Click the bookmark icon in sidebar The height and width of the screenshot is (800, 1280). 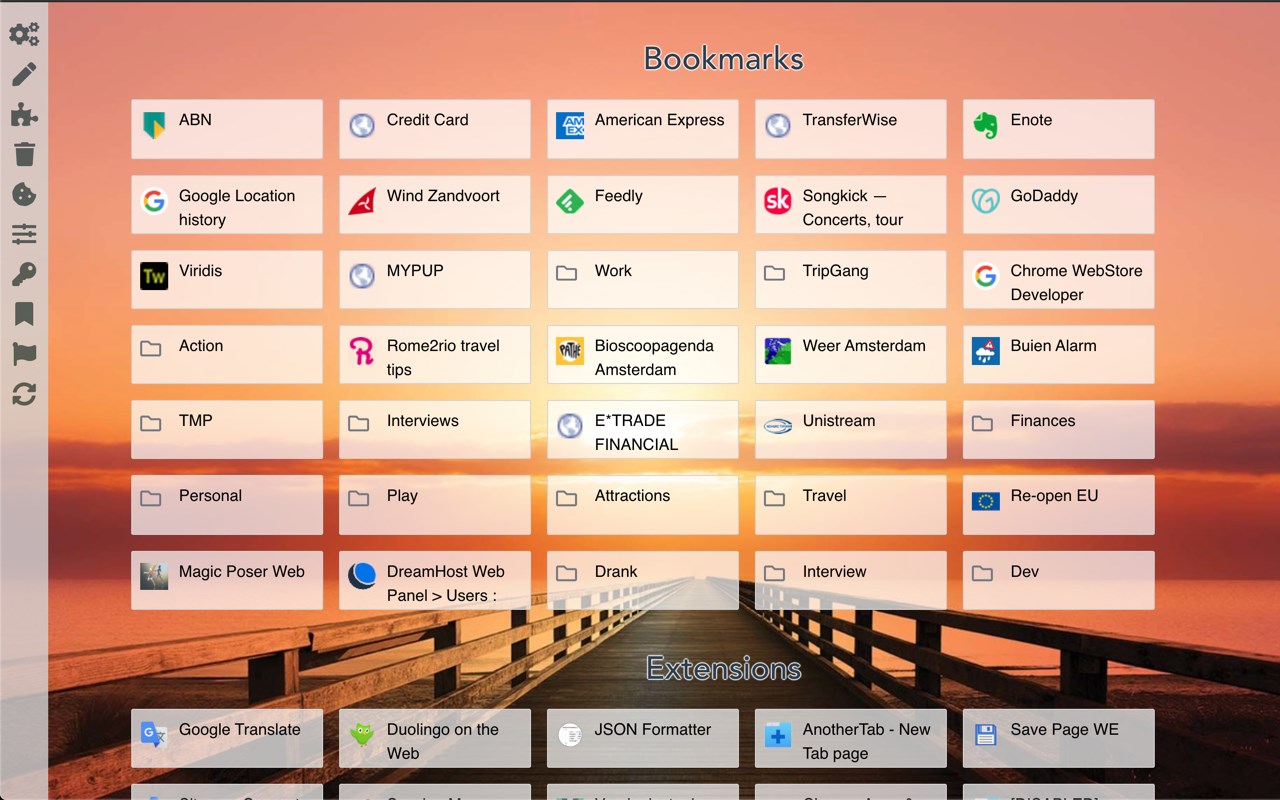[x=24, y=314]
